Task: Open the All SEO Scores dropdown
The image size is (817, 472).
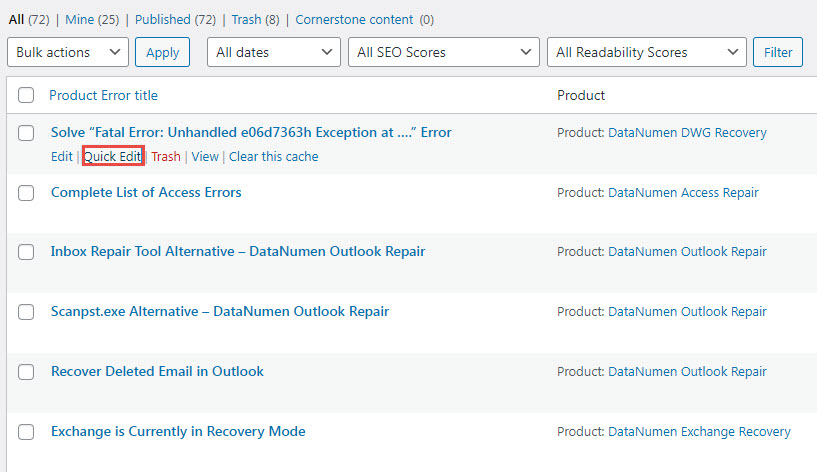Action: click(443, 52)
